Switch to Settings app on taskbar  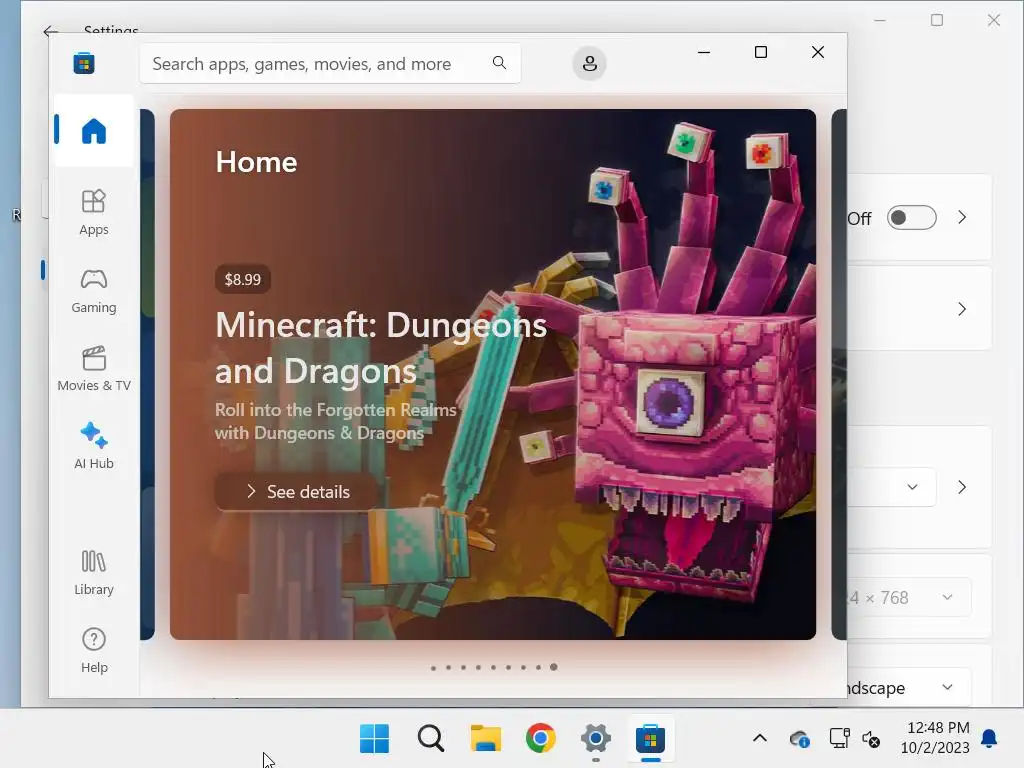click(596, 739)
